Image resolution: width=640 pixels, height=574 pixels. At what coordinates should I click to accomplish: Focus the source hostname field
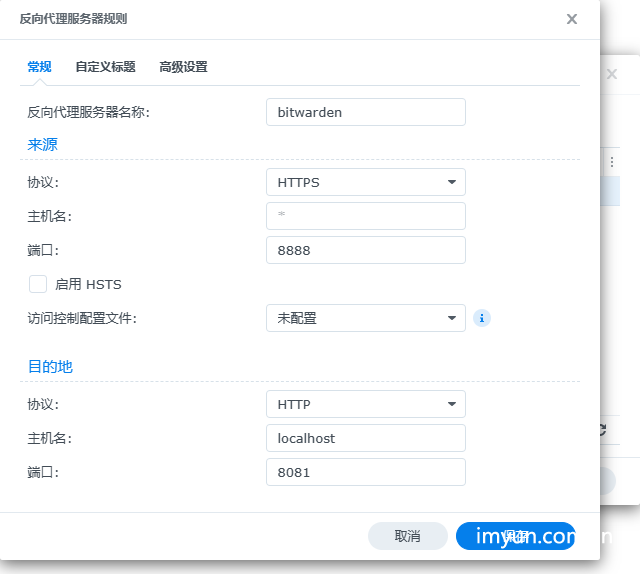[x=366, y=216]
